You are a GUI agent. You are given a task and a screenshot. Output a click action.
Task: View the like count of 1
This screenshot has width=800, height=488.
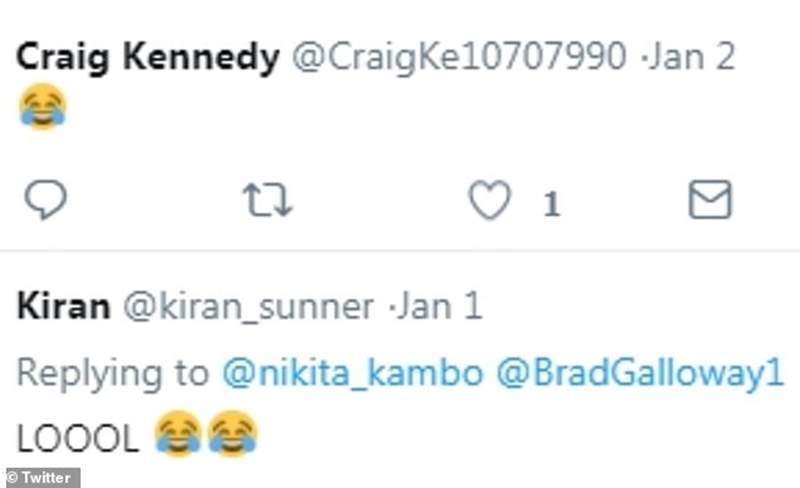tap(551, 205)
